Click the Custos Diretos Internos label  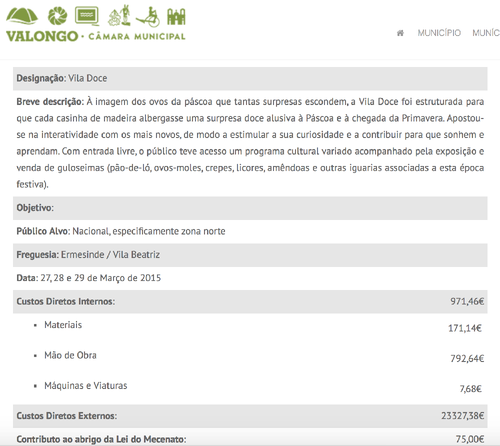coord(66,302)
